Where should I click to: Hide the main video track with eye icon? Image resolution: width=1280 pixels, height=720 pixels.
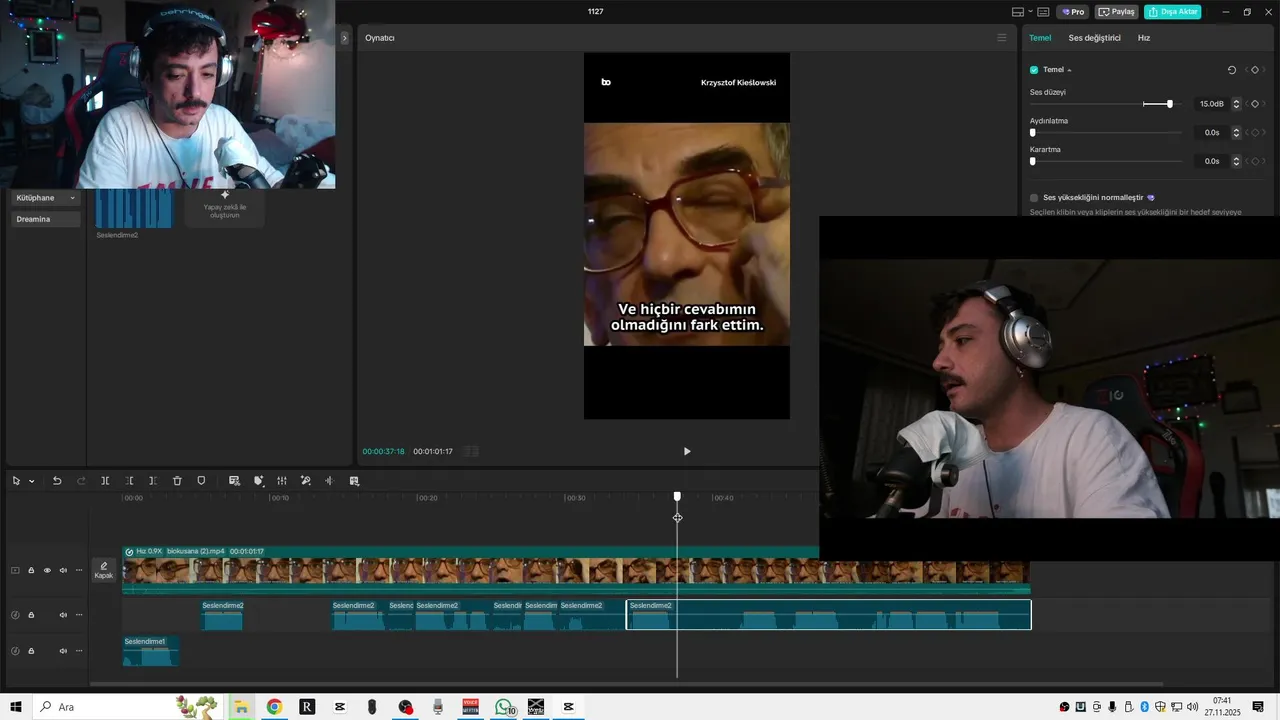(x=47, y=570)
